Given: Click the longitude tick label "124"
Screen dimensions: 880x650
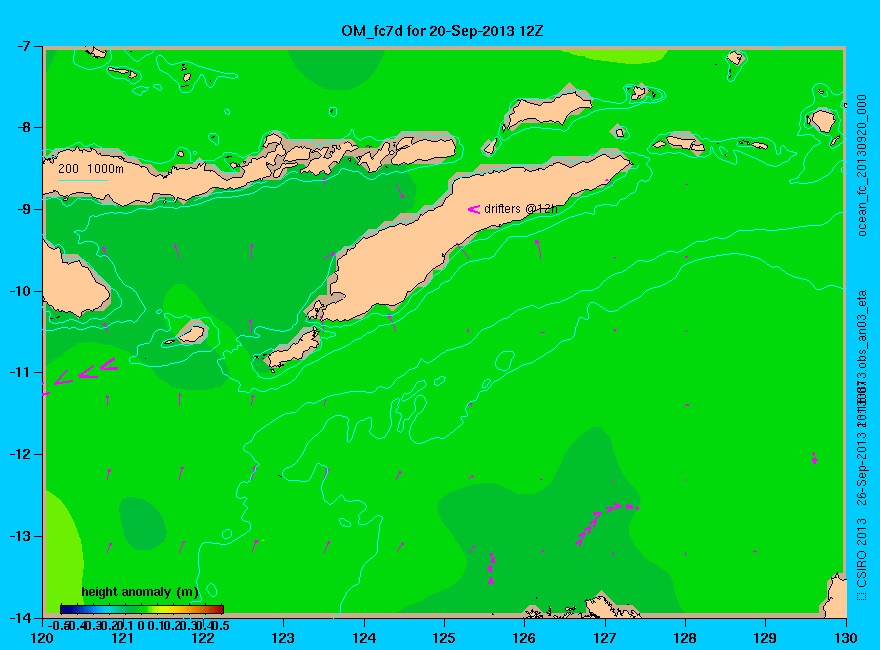Looking at the screenshot, I should pyautogui.click(x=364, y=638).
